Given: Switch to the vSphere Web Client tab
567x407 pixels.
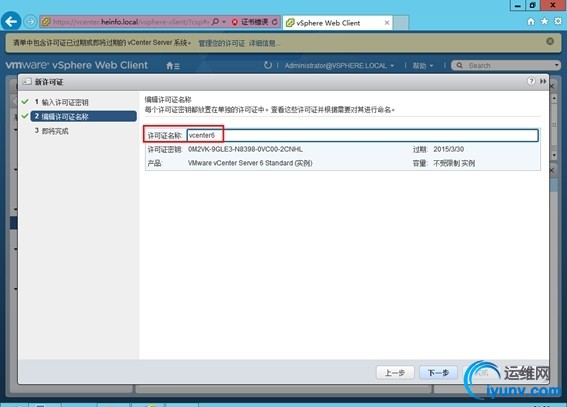Looking at the screenshot, I should [337, 23].
